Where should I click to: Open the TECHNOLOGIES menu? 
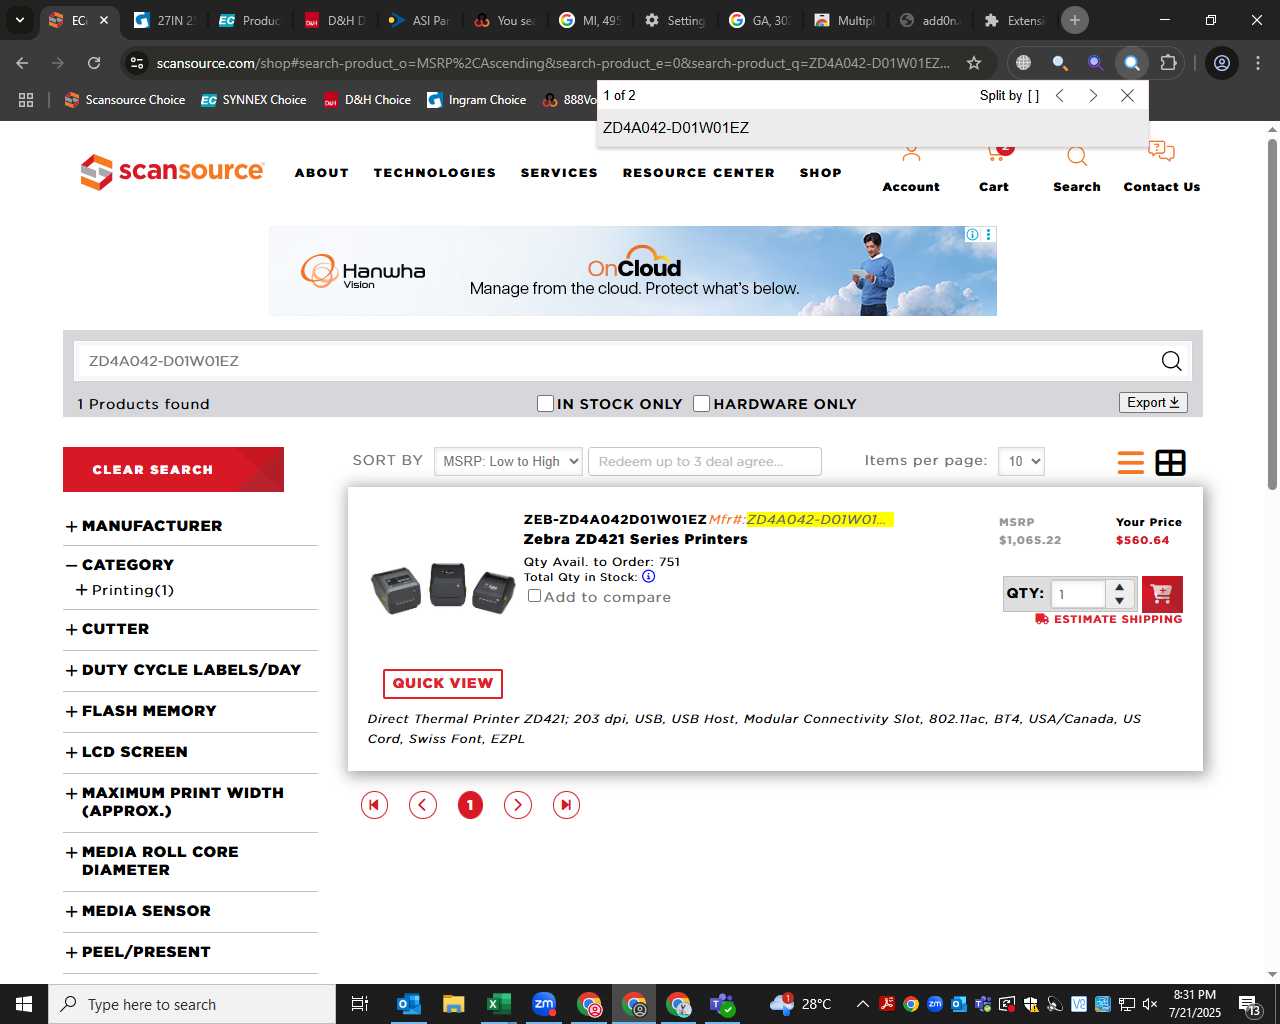pyautogui.click(x=434, y=173)
